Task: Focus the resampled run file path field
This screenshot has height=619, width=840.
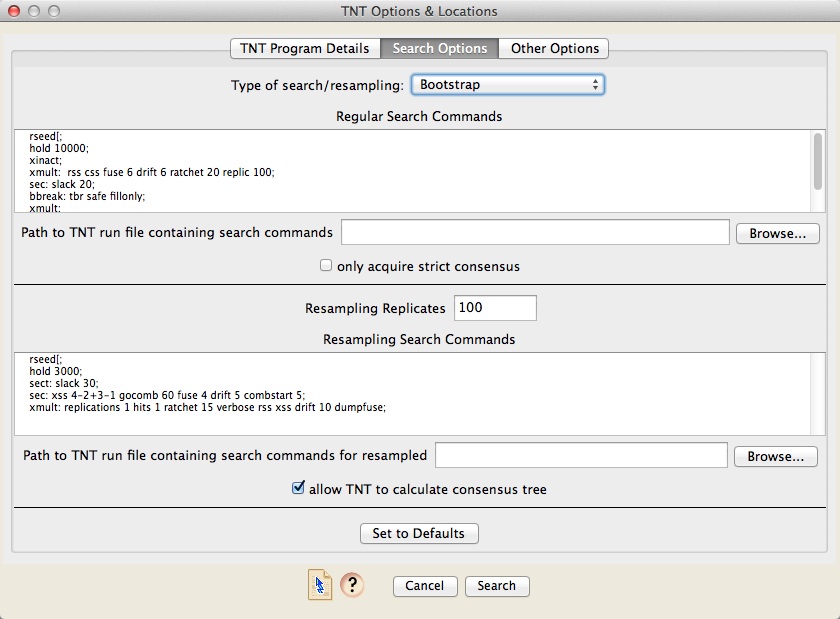Action: (581, 455)
